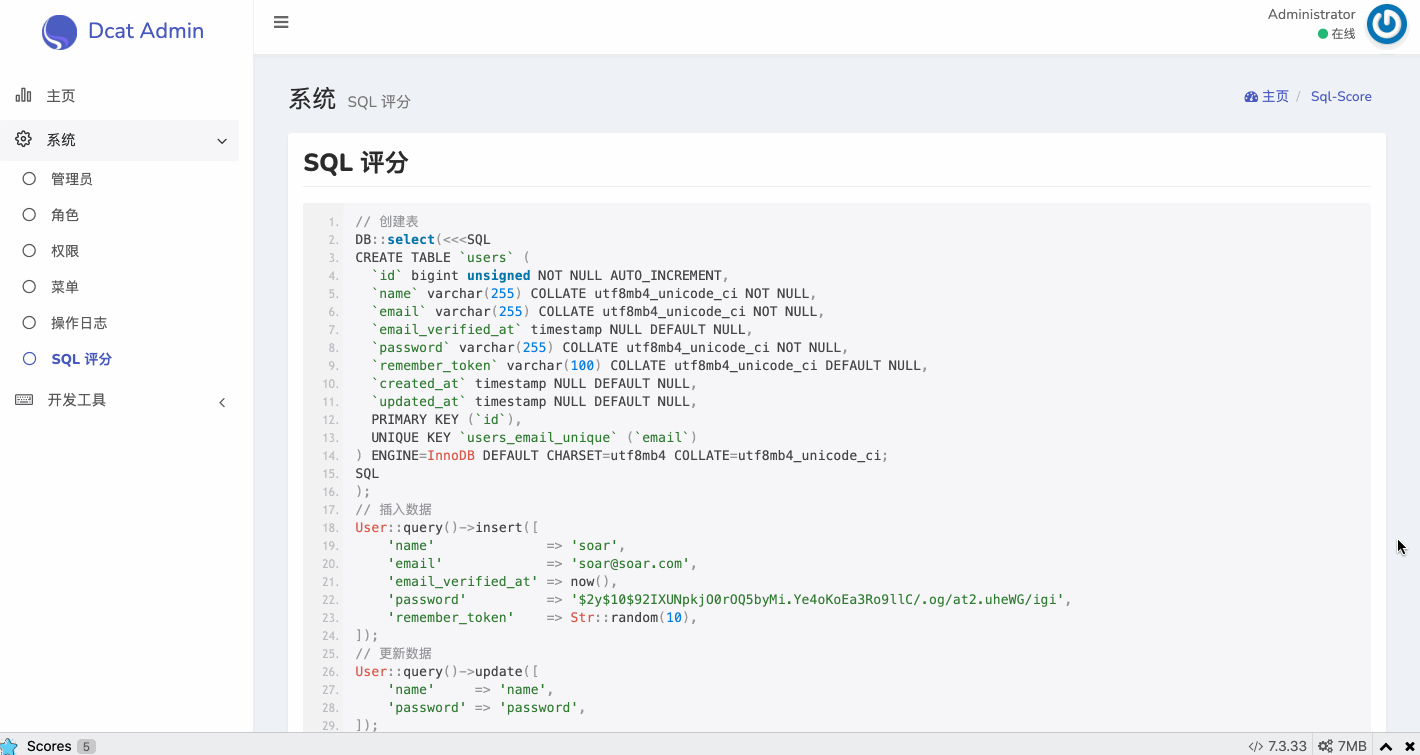Click the memory usage gears icon
This screenshot has height=755, width=1420.
(1325, 746)
